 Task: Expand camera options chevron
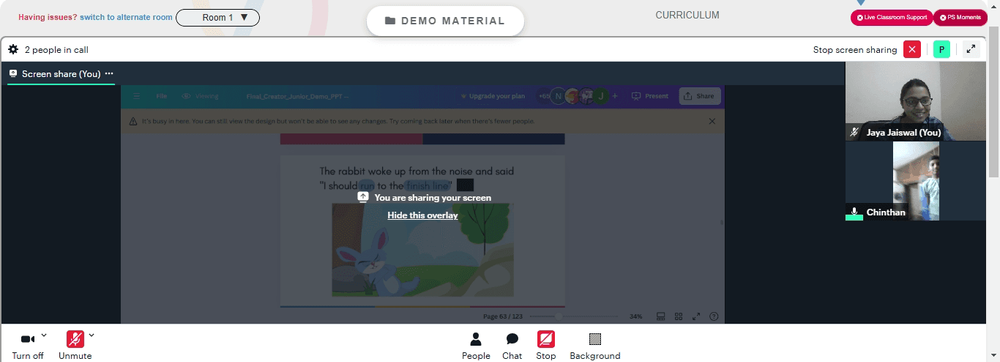coord(44,335)
